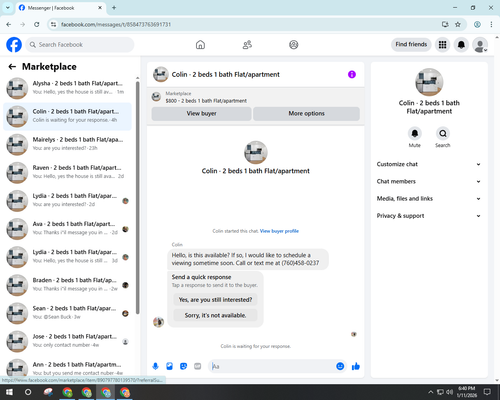
Task: Open Chrome's three-dot menu
Action: pos(491,24)
